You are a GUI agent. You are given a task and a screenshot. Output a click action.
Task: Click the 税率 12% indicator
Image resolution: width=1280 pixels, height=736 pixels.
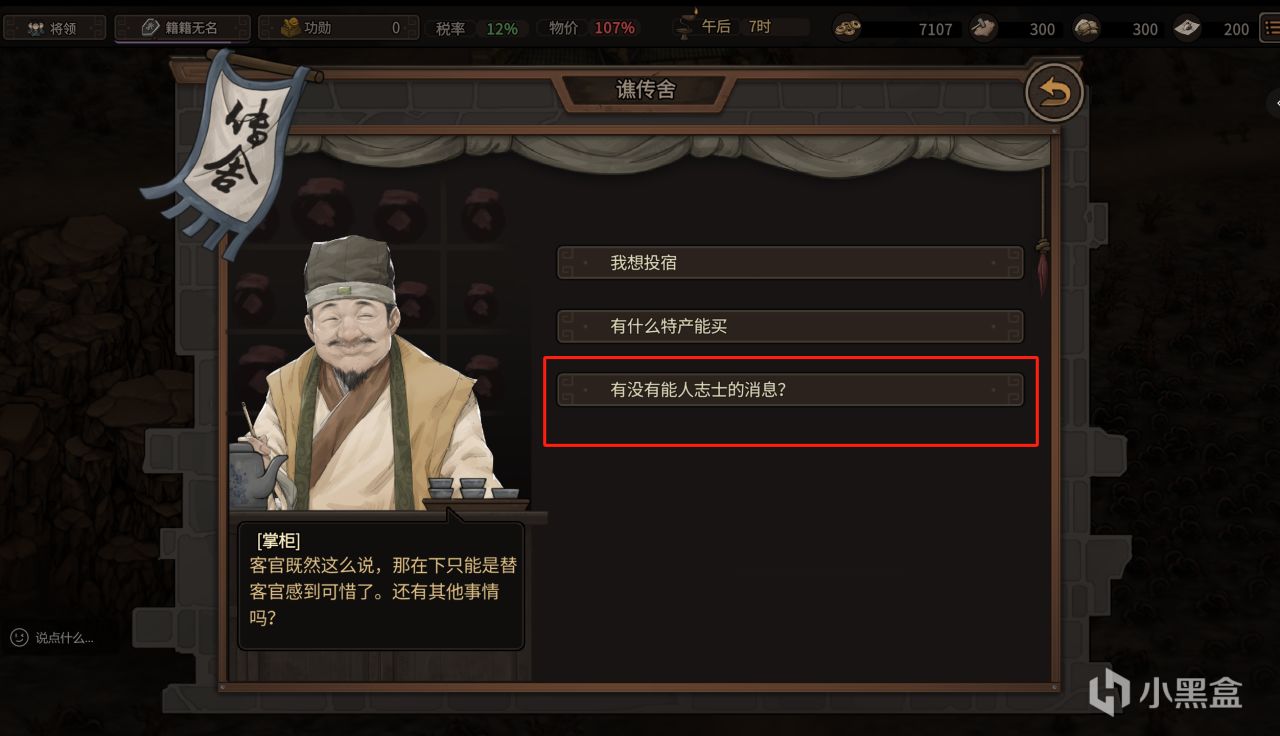pyautogui.click(x=477, y=28)
